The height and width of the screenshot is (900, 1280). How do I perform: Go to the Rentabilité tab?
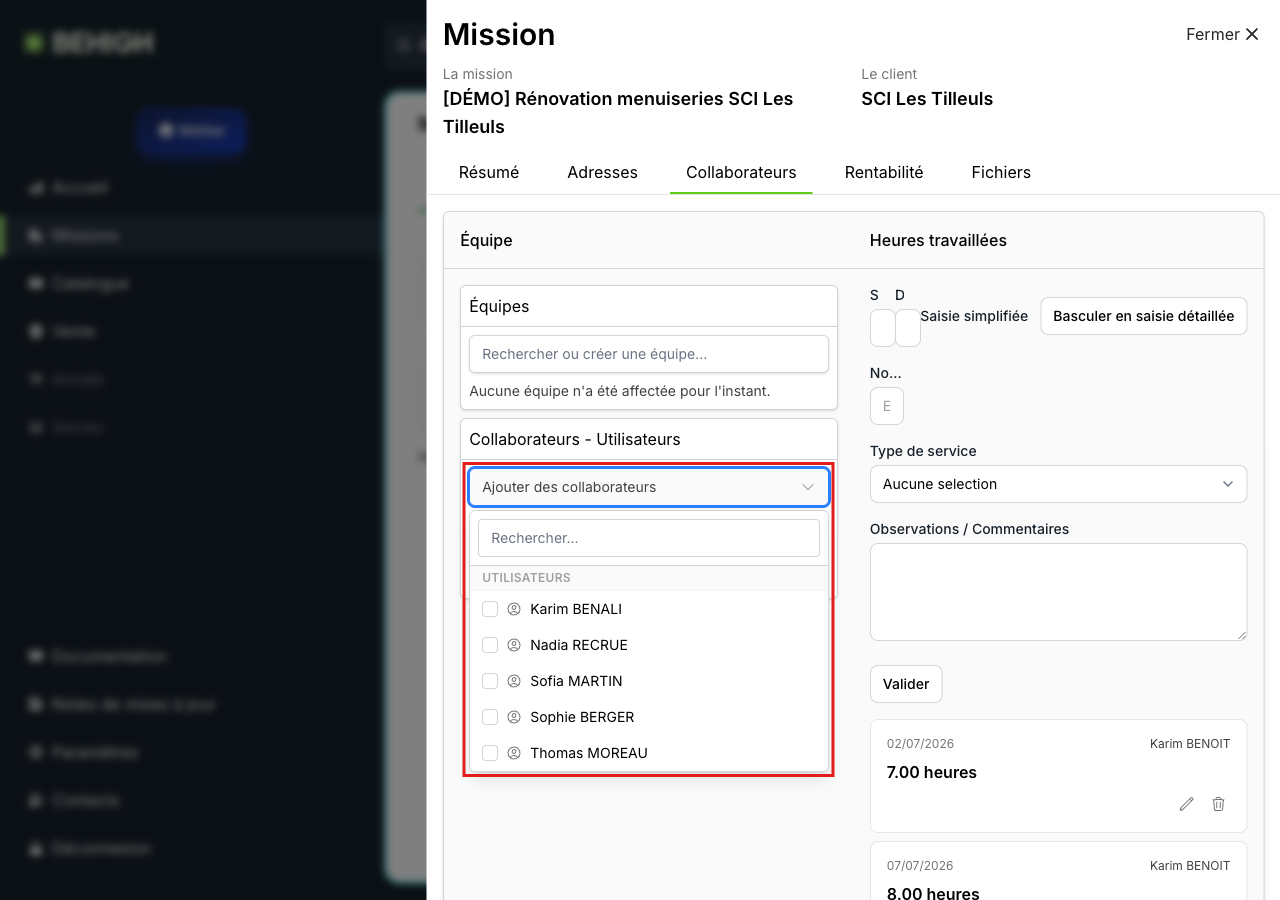(884, 172)
